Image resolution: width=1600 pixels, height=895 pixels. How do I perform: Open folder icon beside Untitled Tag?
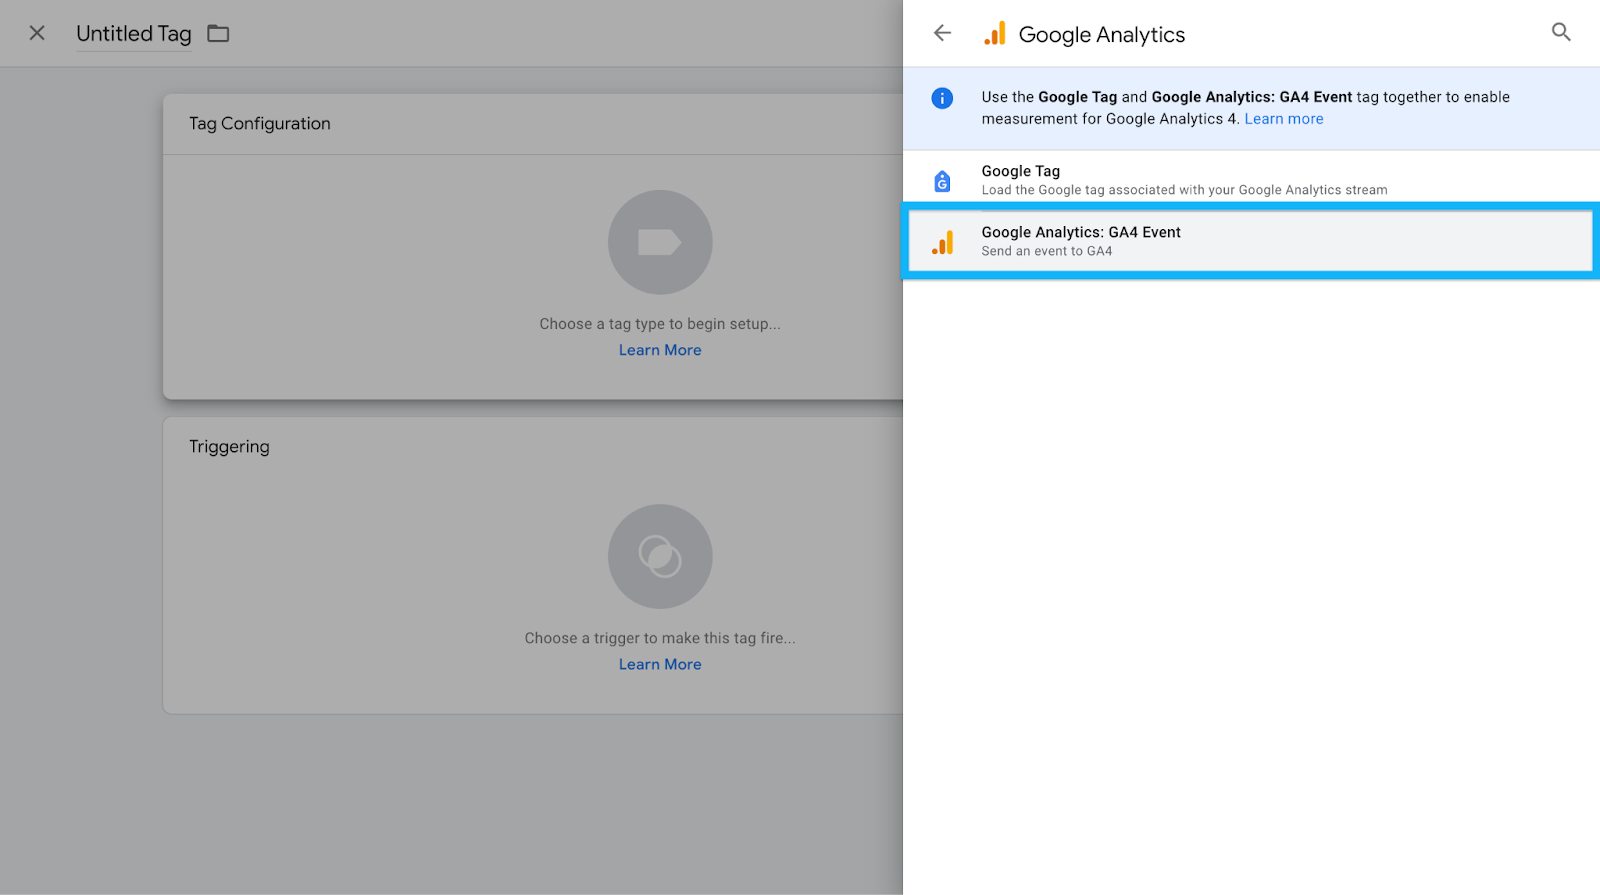[218, 34]
